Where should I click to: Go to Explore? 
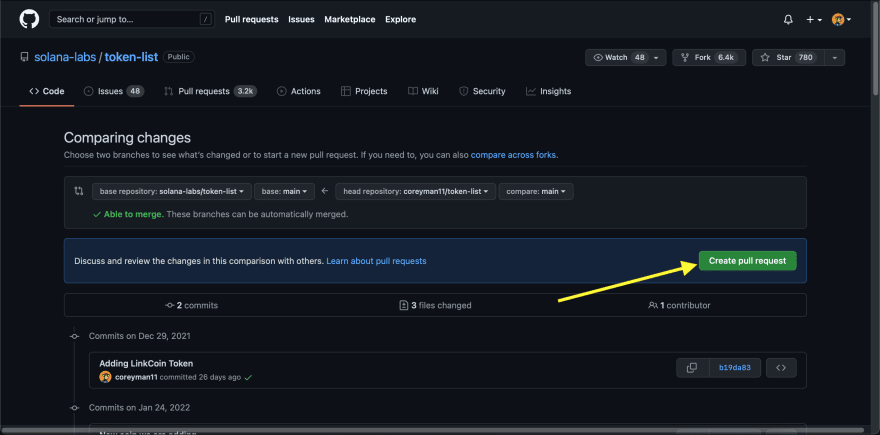tap(400, 19)
